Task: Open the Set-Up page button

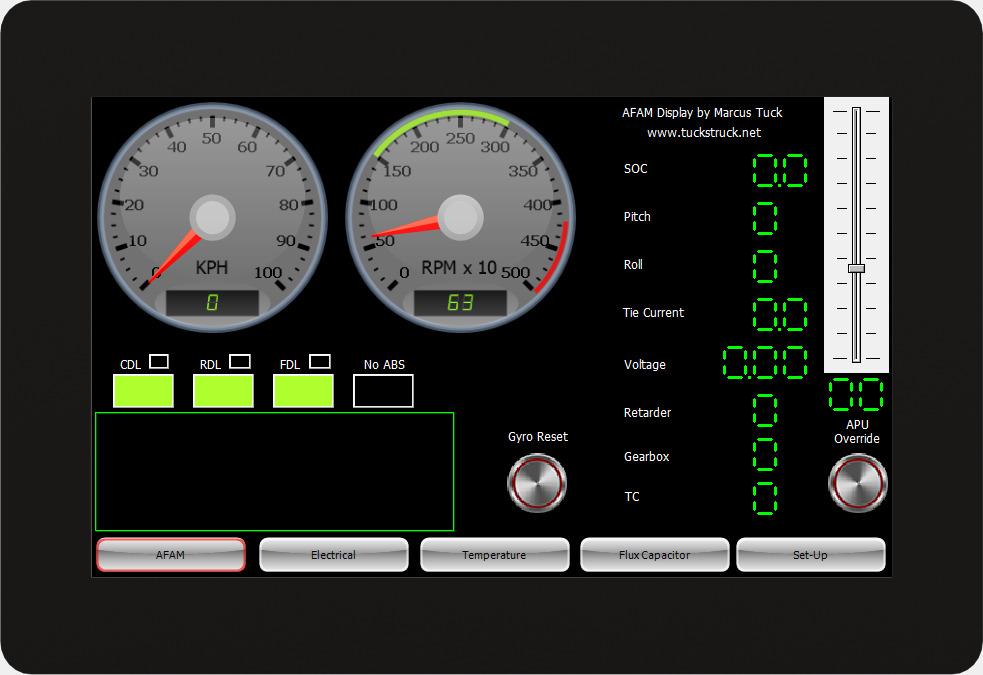Action: click(x=811, y=555)
